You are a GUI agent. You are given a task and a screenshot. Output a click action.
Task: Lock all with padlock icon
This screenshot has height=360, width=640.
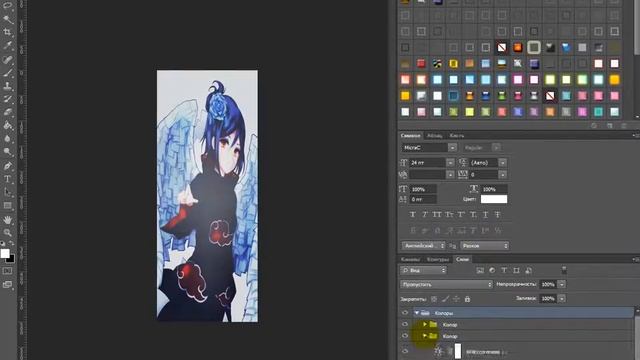(x=467, y=299)
